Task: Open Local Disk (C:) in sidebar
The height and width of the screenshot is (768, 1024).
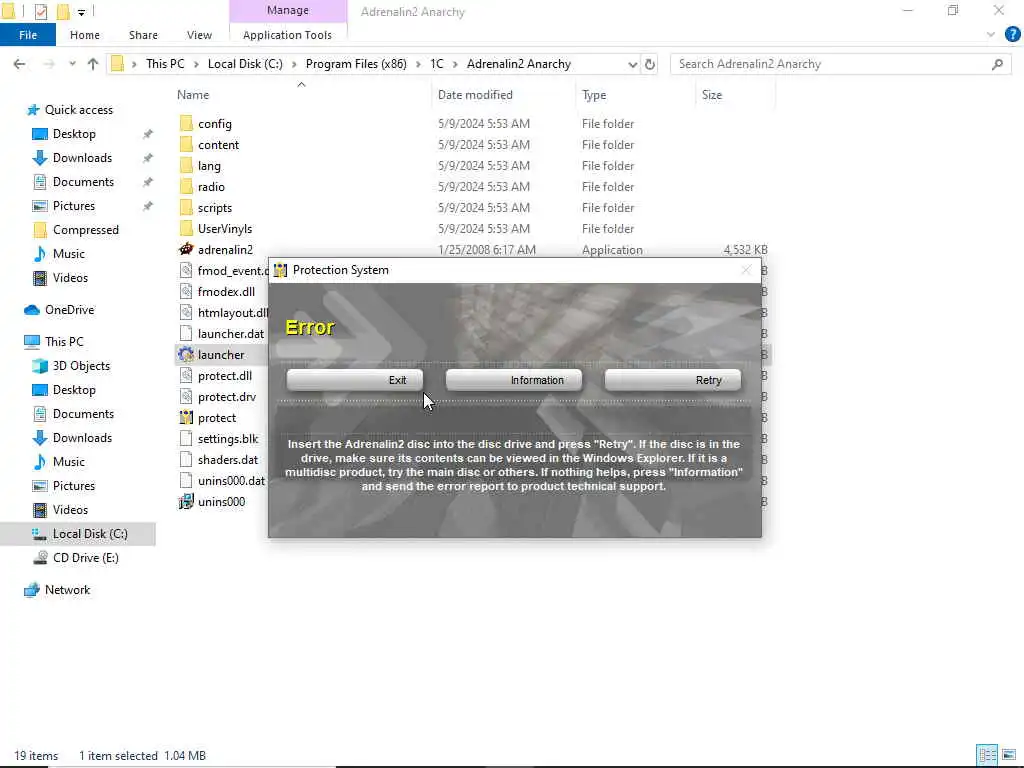Action: tap(90, 534)
